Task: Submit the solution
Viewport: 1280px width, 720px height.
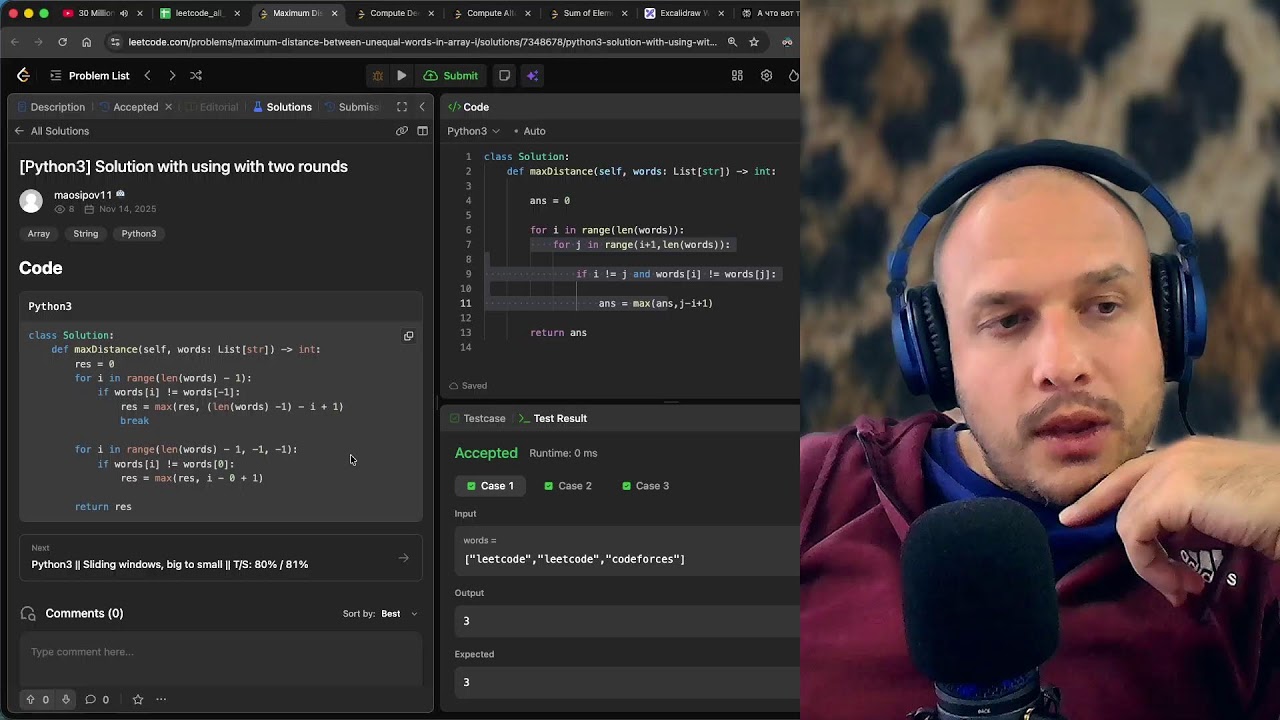Action: tap(451, 75)
